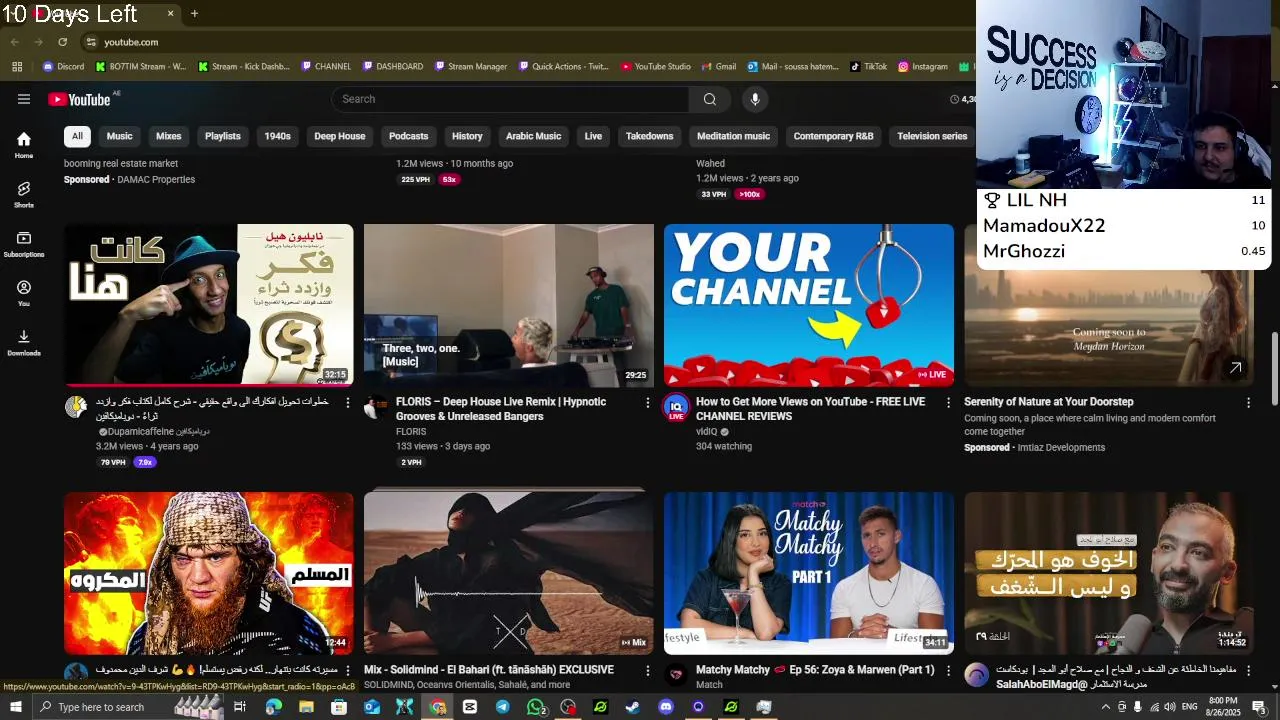Select the Live filter chip

(593, 136)
